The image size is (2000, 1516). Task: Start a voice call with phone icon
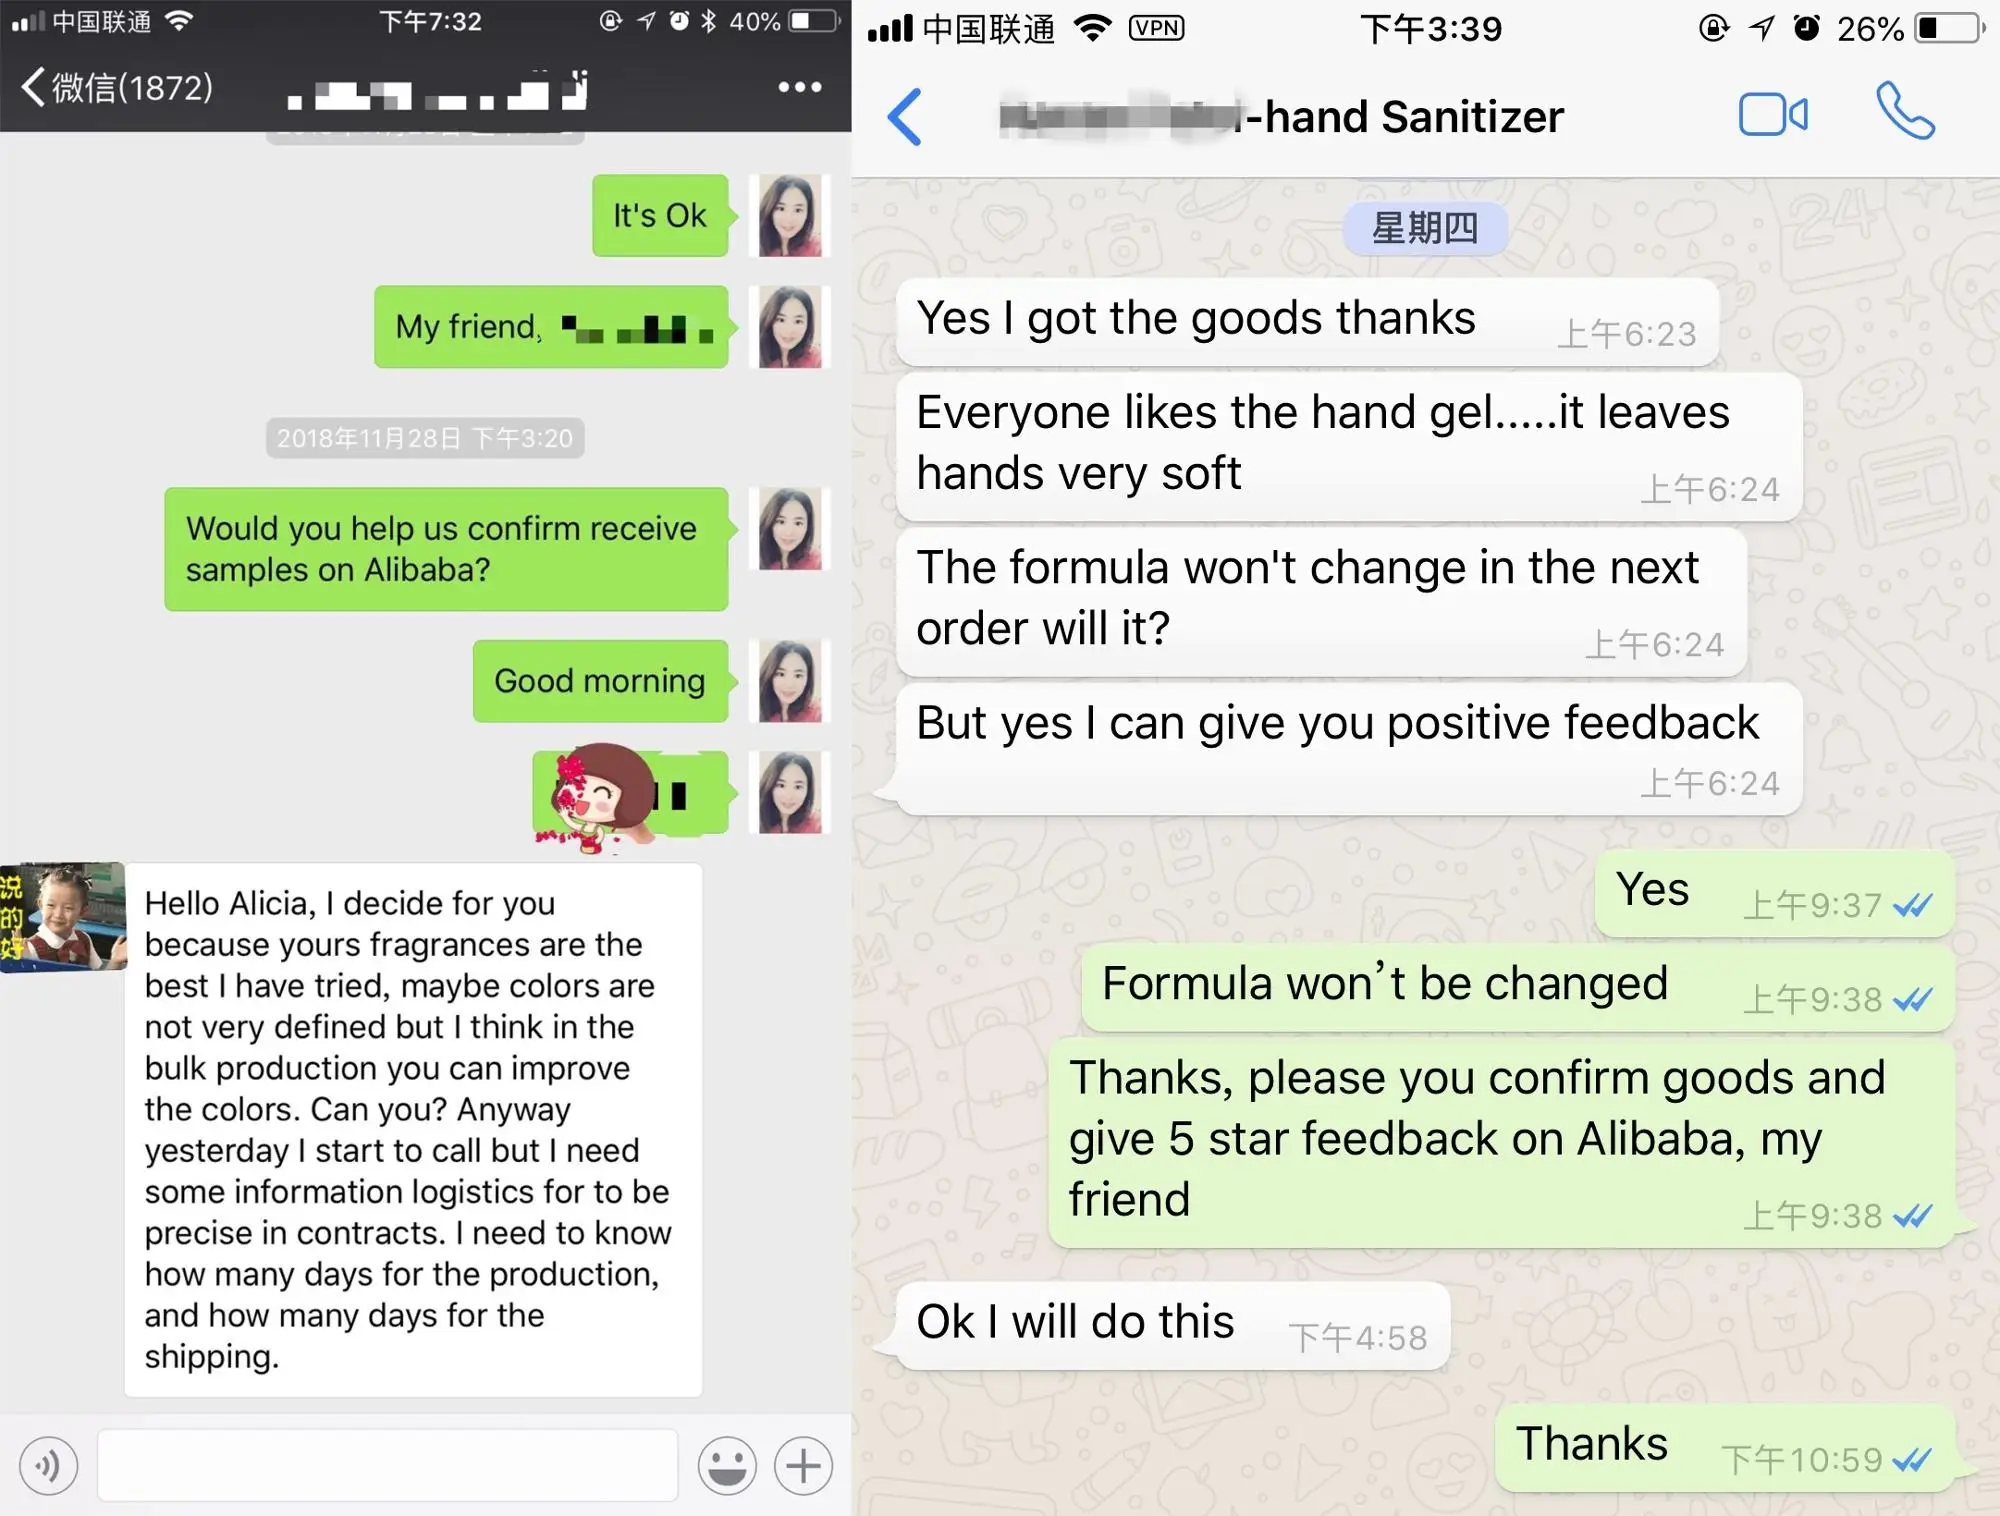1905,111
